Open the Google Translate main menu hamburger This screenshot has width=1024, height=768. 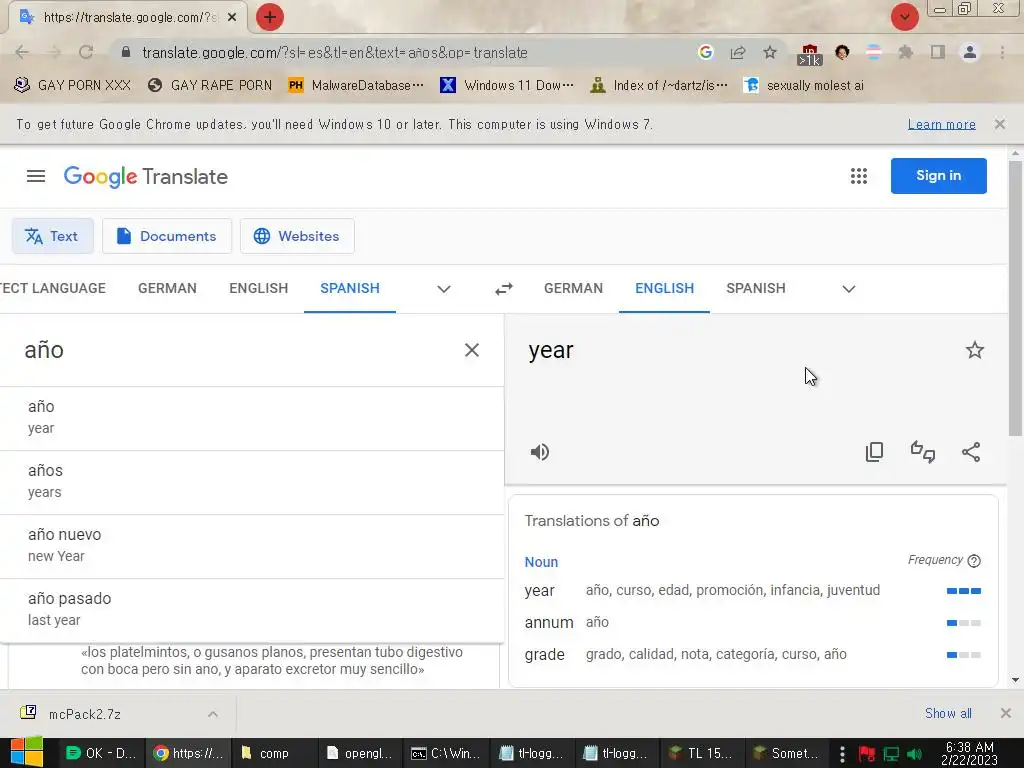tap(36, 176)
